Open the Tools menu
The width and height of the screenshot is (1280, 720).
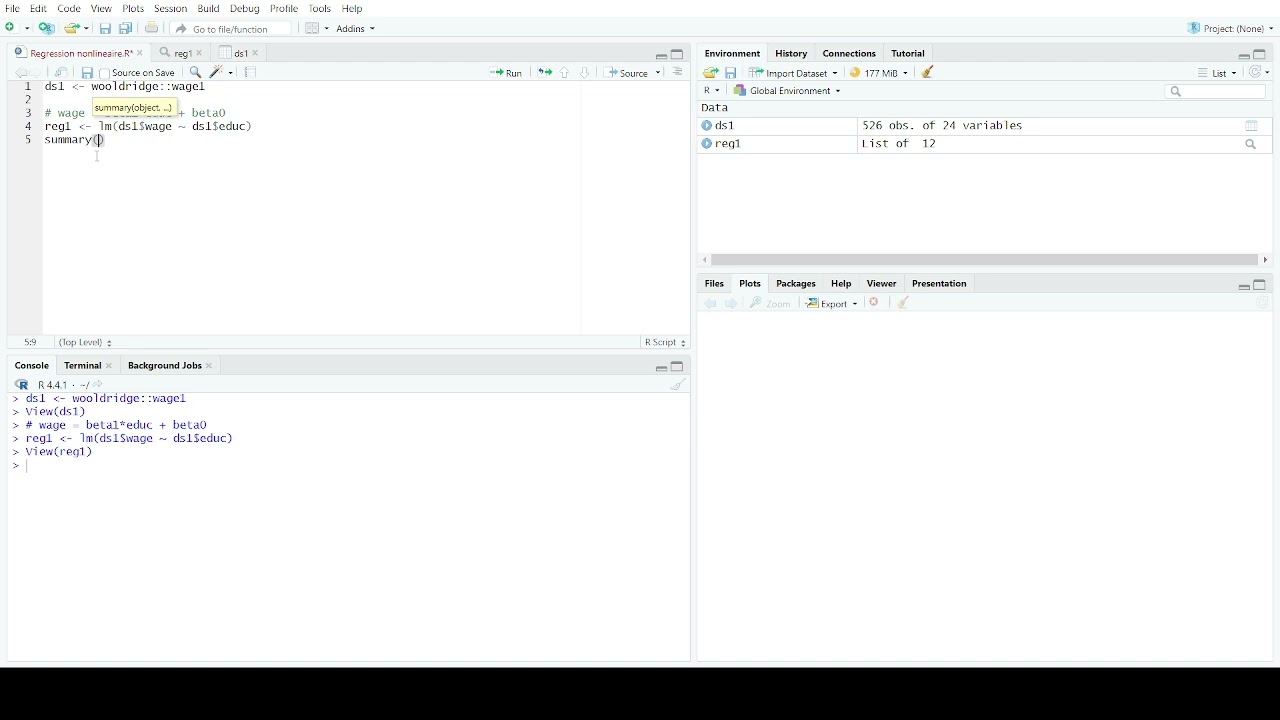coord(321,9)
